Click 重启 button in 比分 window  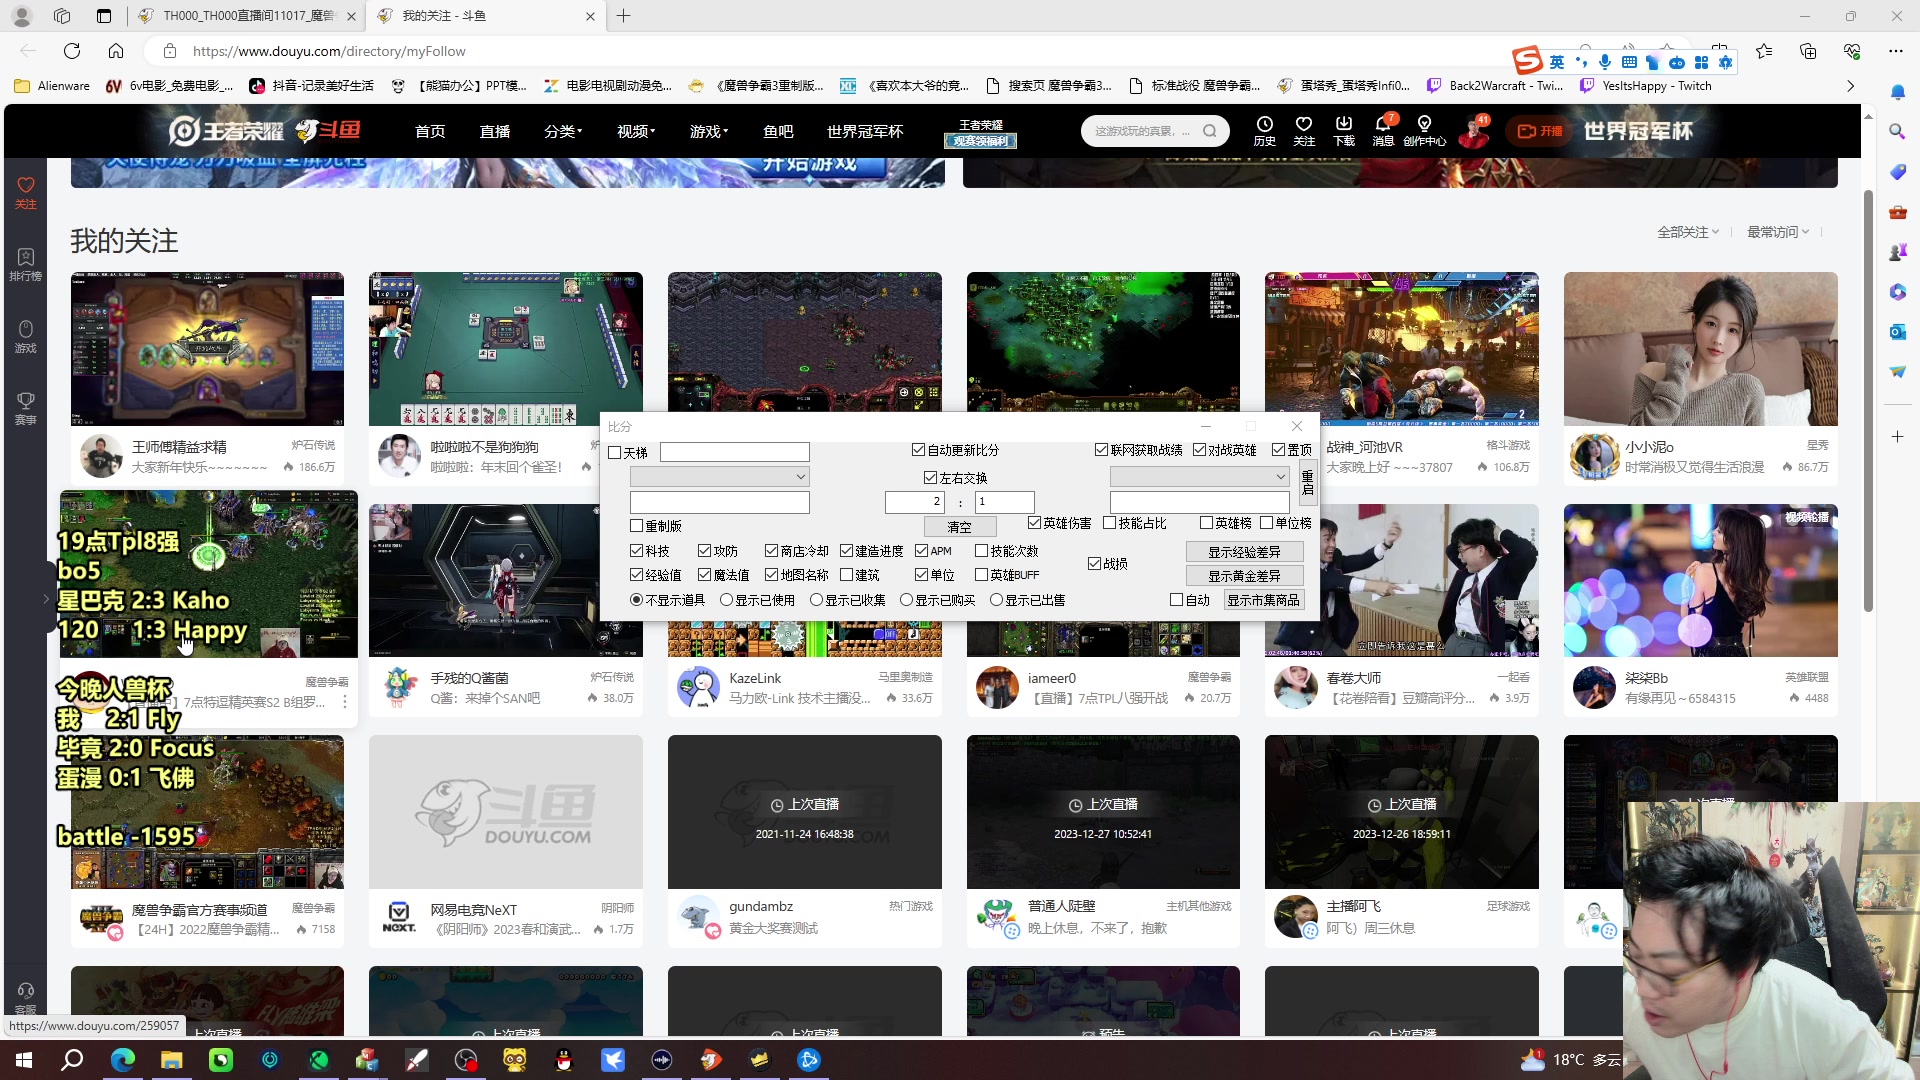click(1307, 483)
